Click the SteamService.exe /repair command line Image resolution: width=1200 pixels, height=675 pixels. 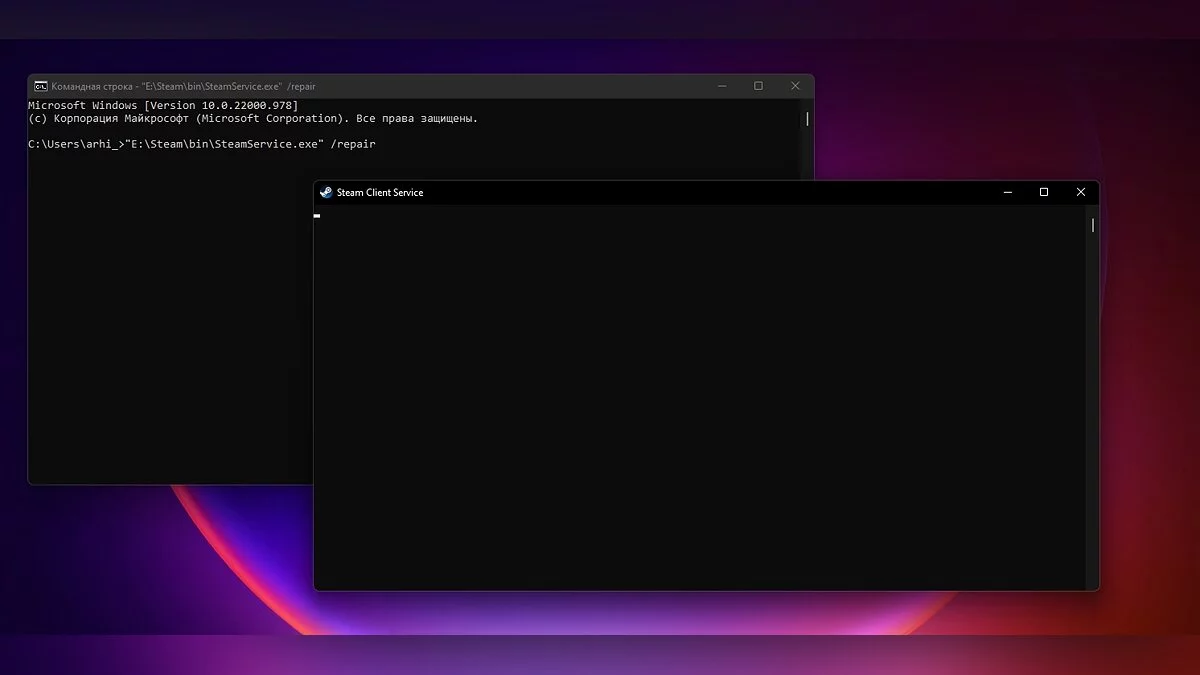point(202,144)
